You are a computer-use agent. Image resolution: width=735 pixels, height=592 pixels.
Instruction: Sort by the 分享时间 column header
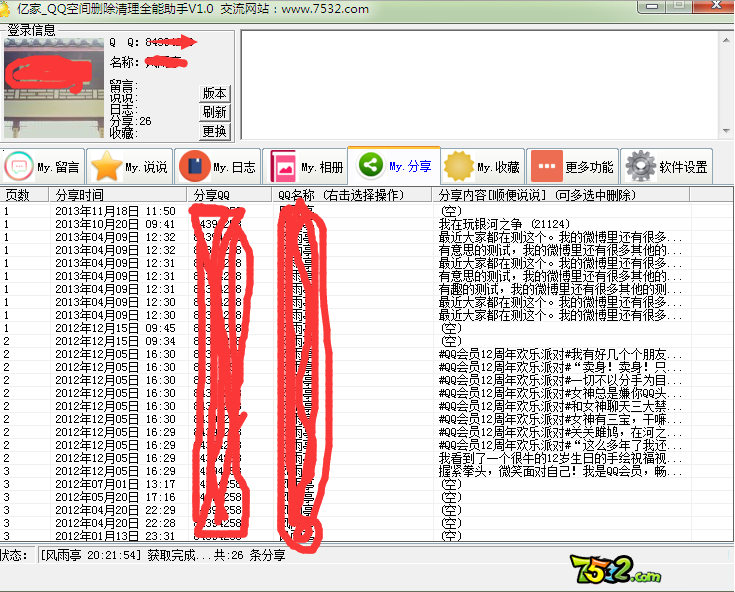[118, 195]
